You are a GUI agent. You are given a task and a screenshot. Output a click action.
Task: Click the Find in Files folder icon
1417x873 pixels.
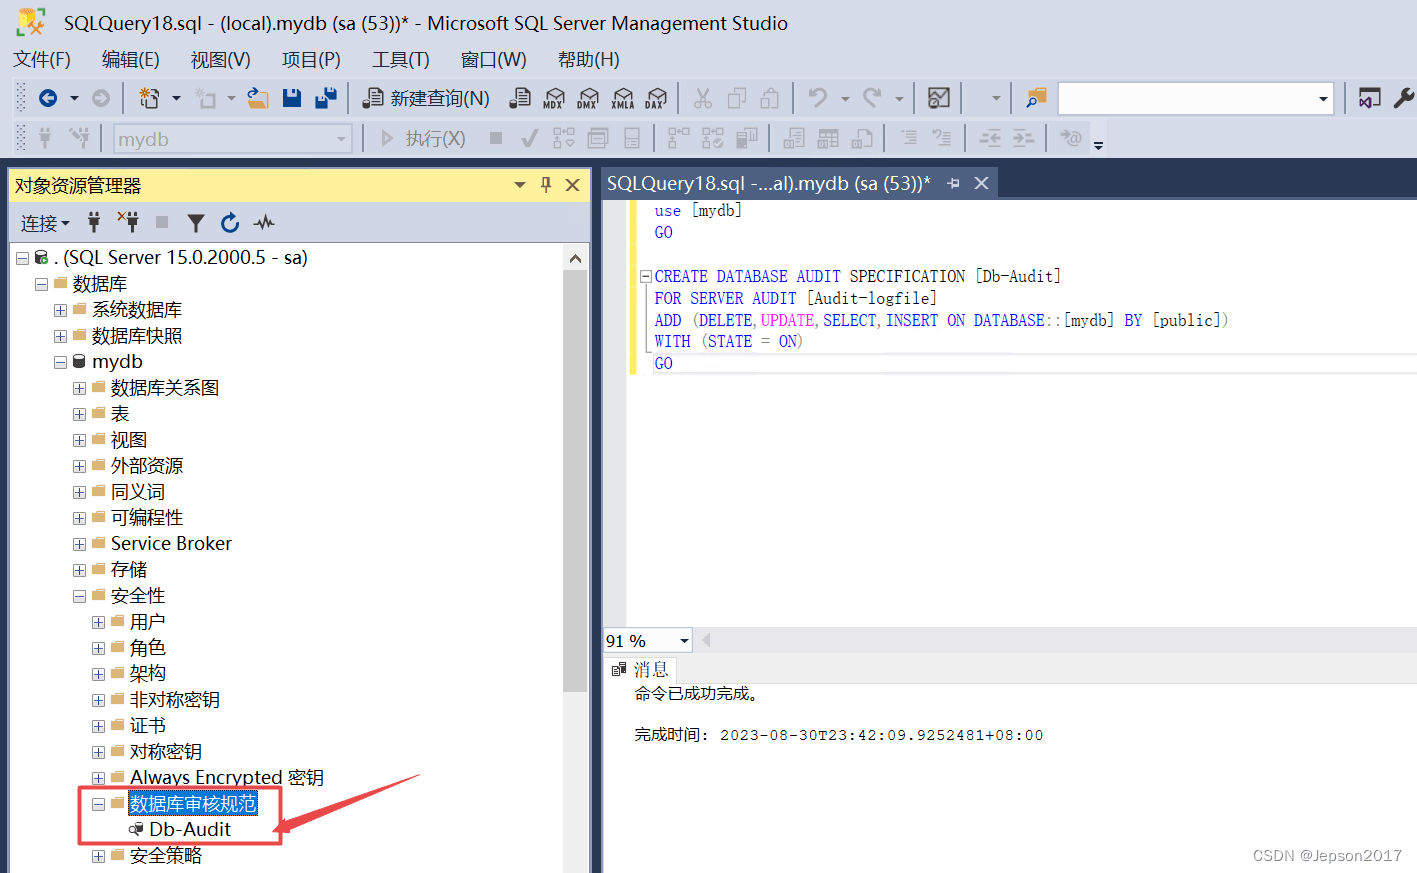(1036, 98)
